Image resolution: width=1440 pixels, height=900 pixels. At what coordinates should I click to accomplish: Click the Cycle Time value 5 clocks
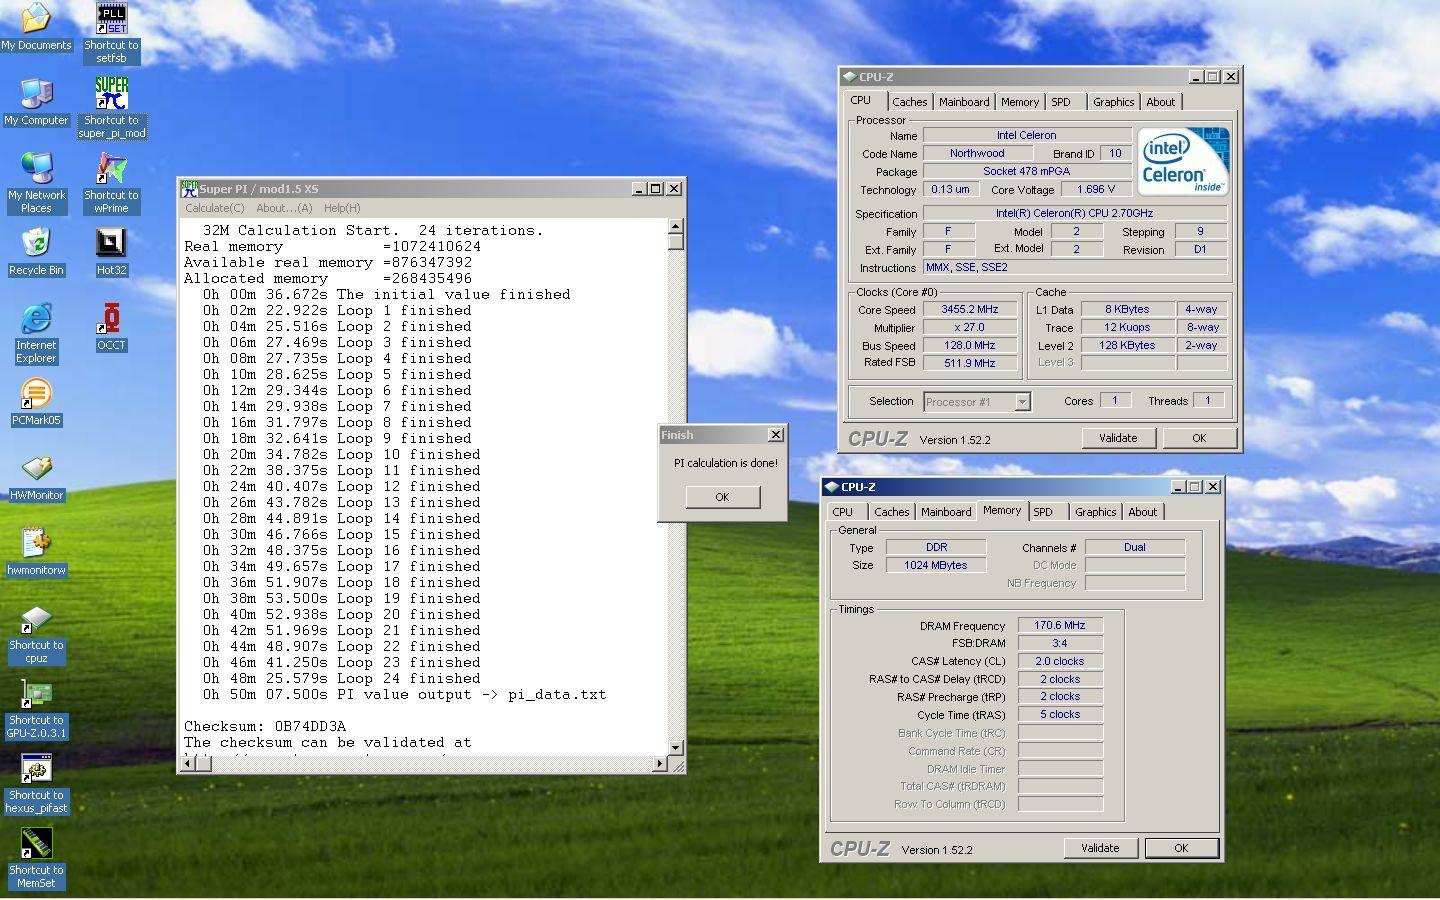click(x=1060, y=716)
